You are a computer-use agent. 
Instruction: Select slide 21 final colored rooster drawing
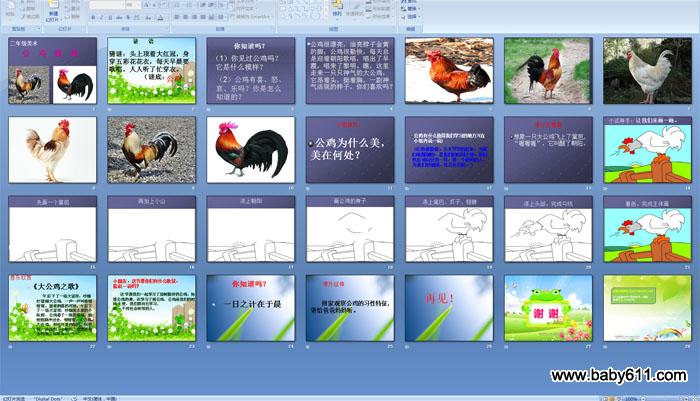[x=647, y=229]
